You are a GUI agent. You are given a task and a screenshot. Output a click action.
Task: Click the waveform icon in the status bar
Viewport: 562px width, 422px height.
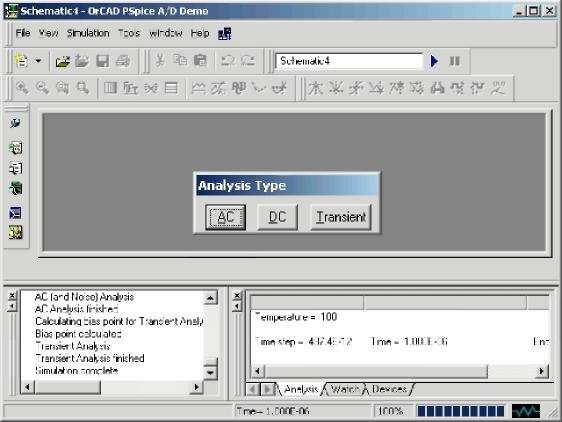[x=526, y=411]
